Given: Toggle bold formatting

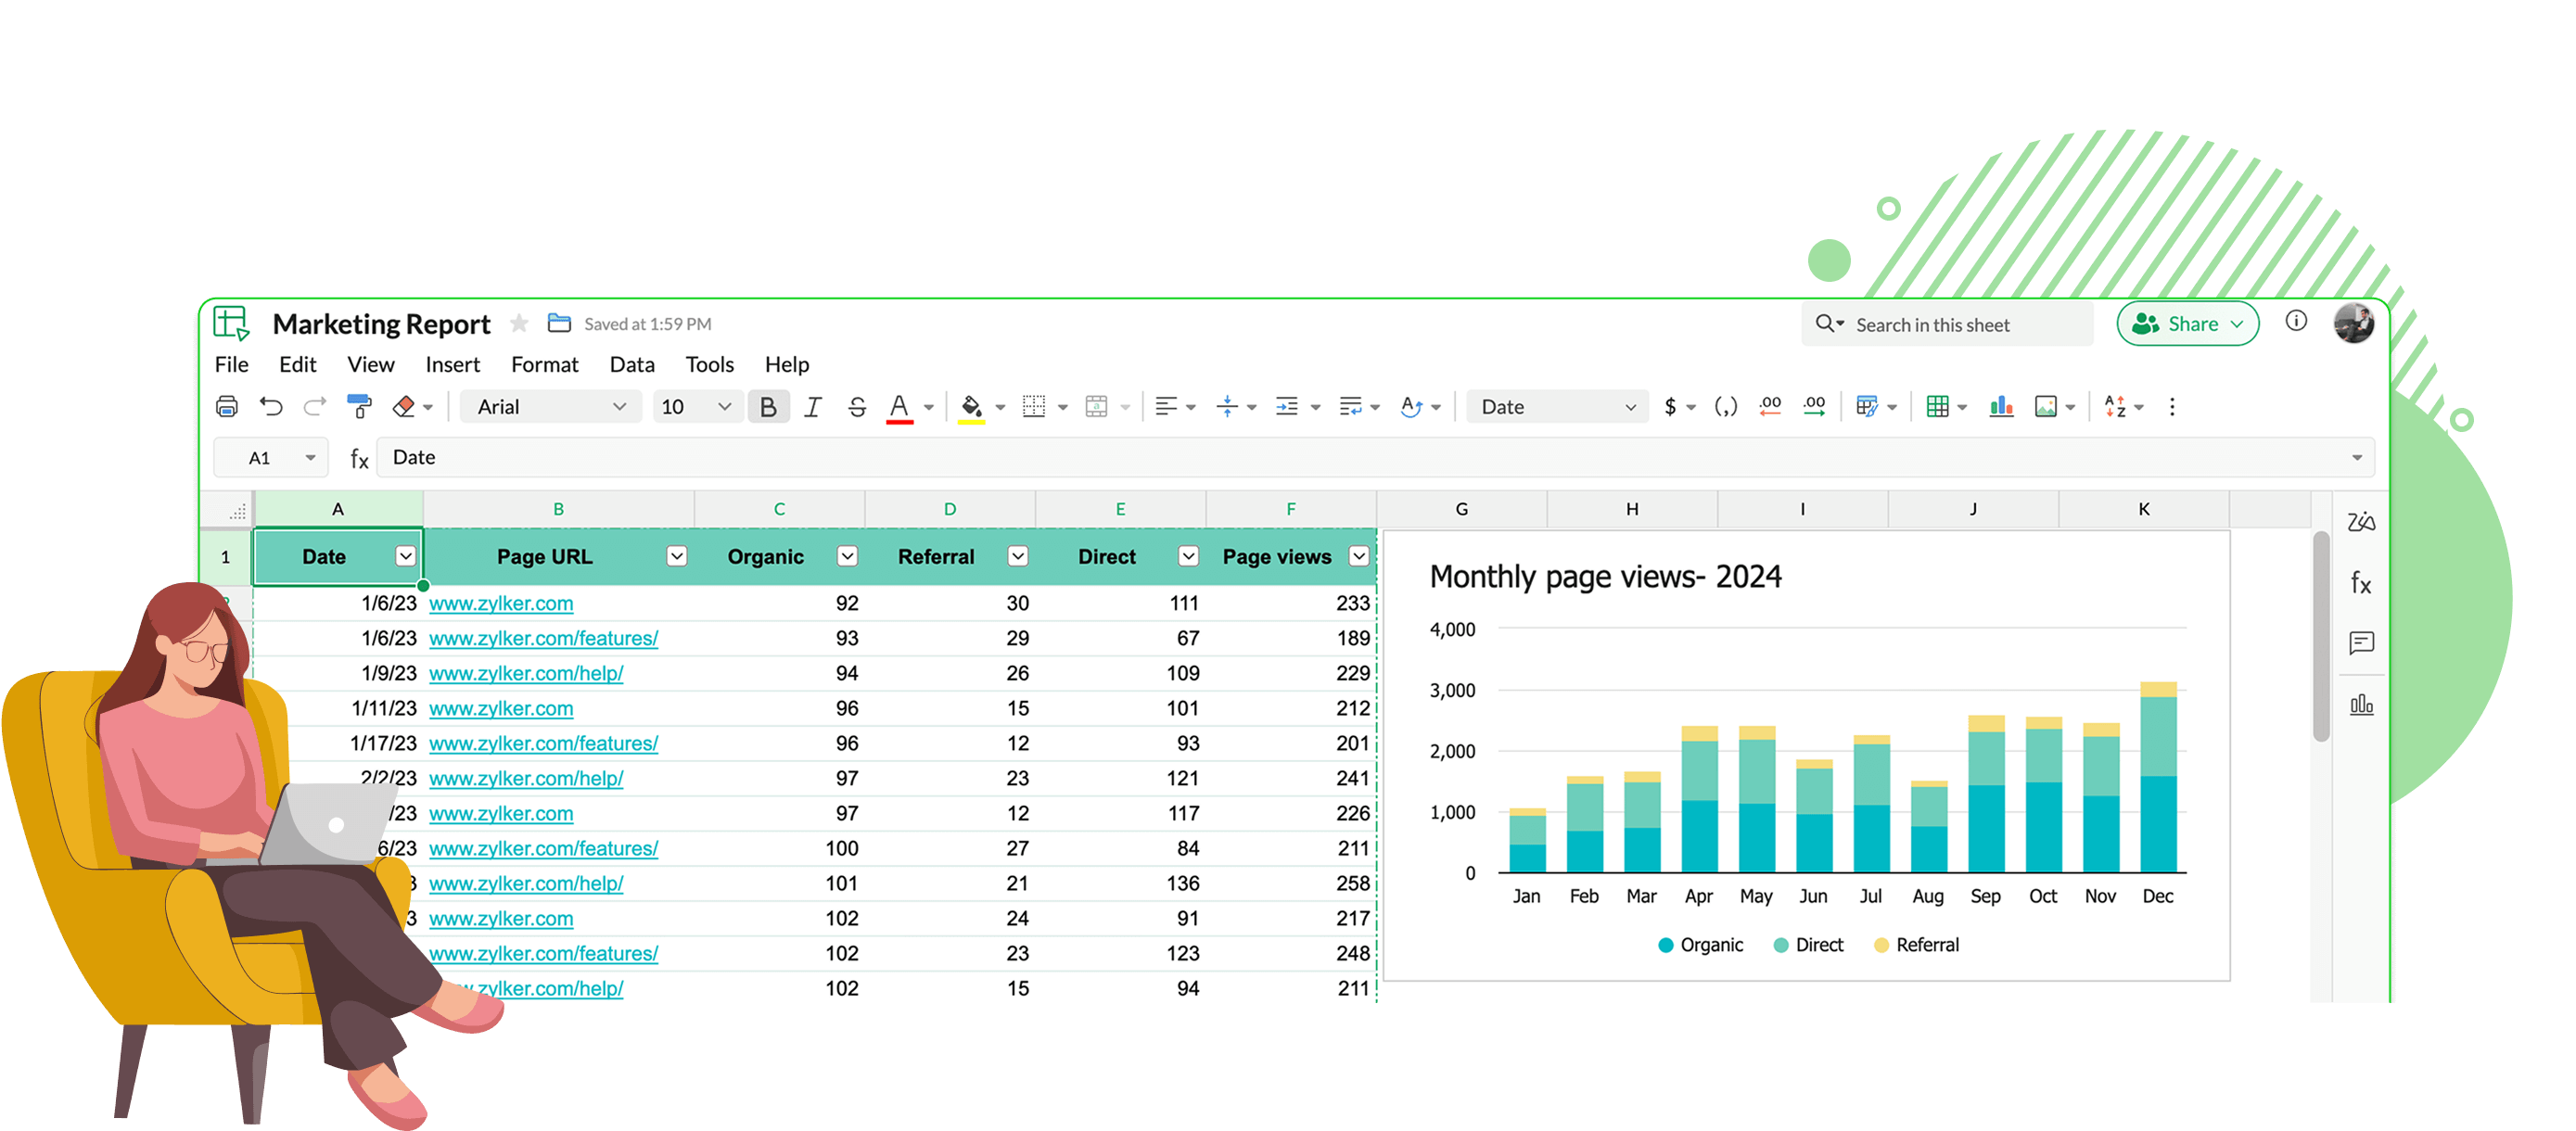Looking at the screenshot, I should pos(768,406).
